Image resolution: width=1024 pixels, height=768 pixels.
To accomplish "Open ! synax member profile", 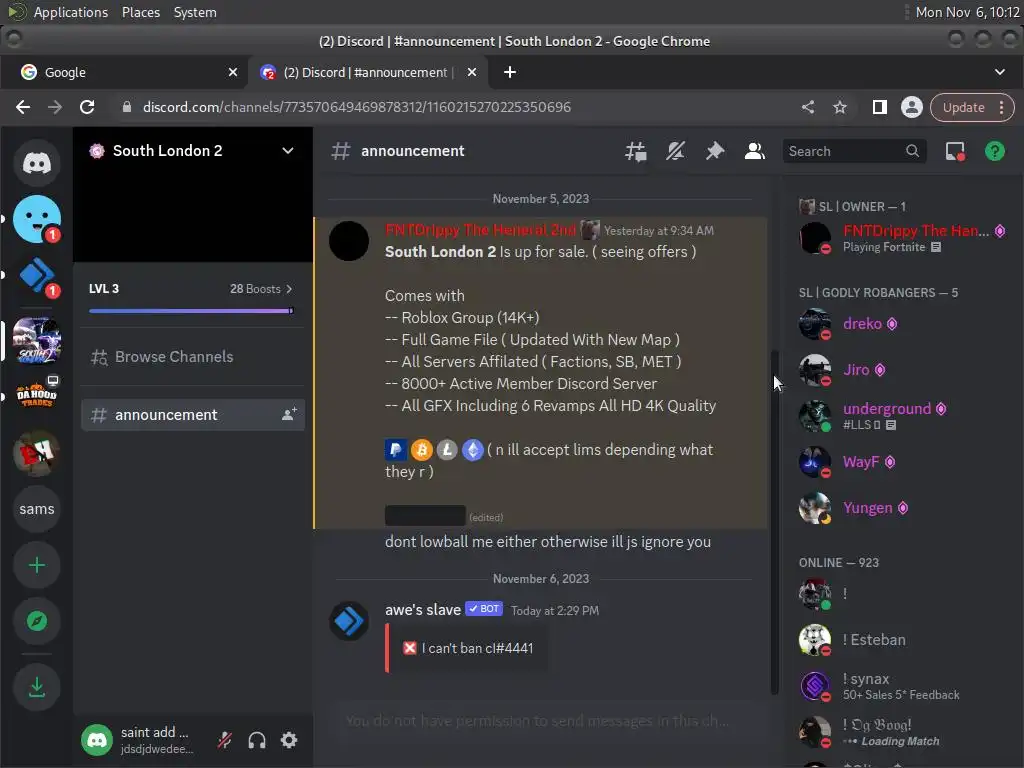I will point(904,686).
